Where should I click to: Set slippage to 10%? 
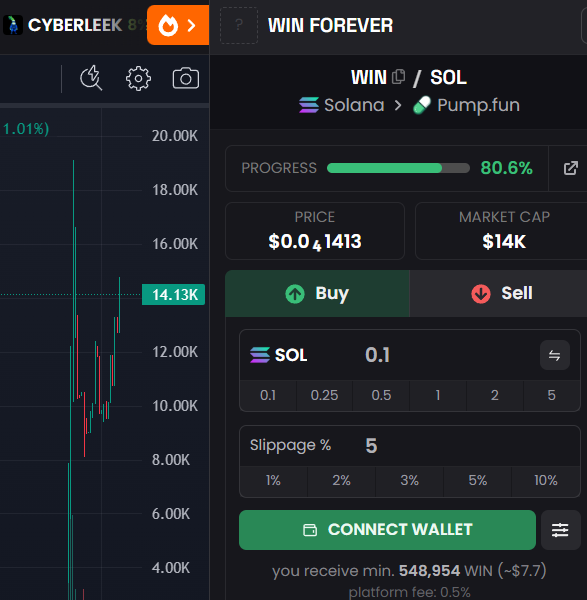[x=546, y=481]
